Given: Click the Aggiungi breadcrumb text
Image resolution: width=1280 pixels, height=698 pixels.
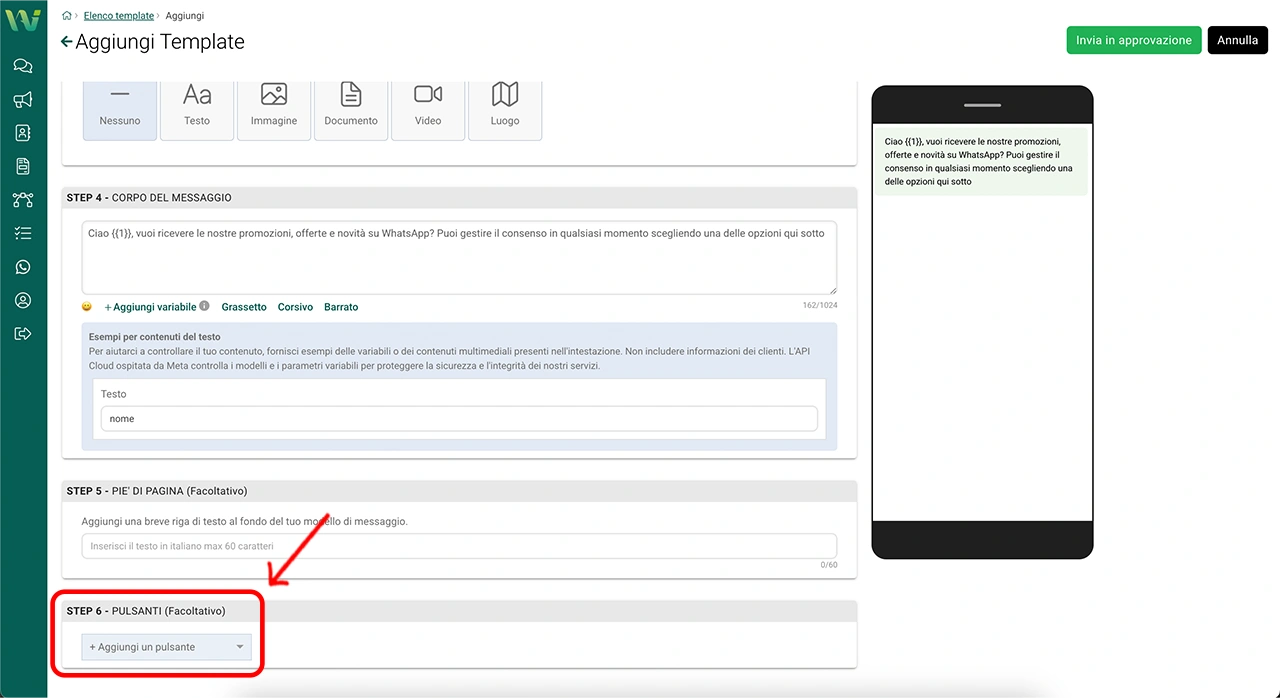Looking at the screenshot, I should point(185,16).
